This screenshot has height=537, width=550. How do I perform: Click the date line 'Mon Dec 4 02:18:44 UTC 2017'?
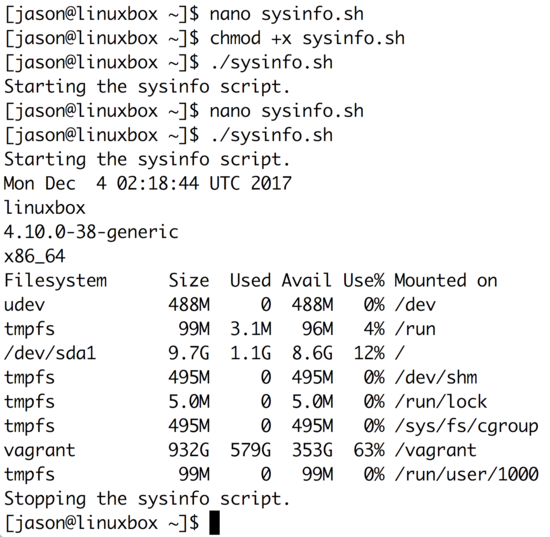(148, 183)
